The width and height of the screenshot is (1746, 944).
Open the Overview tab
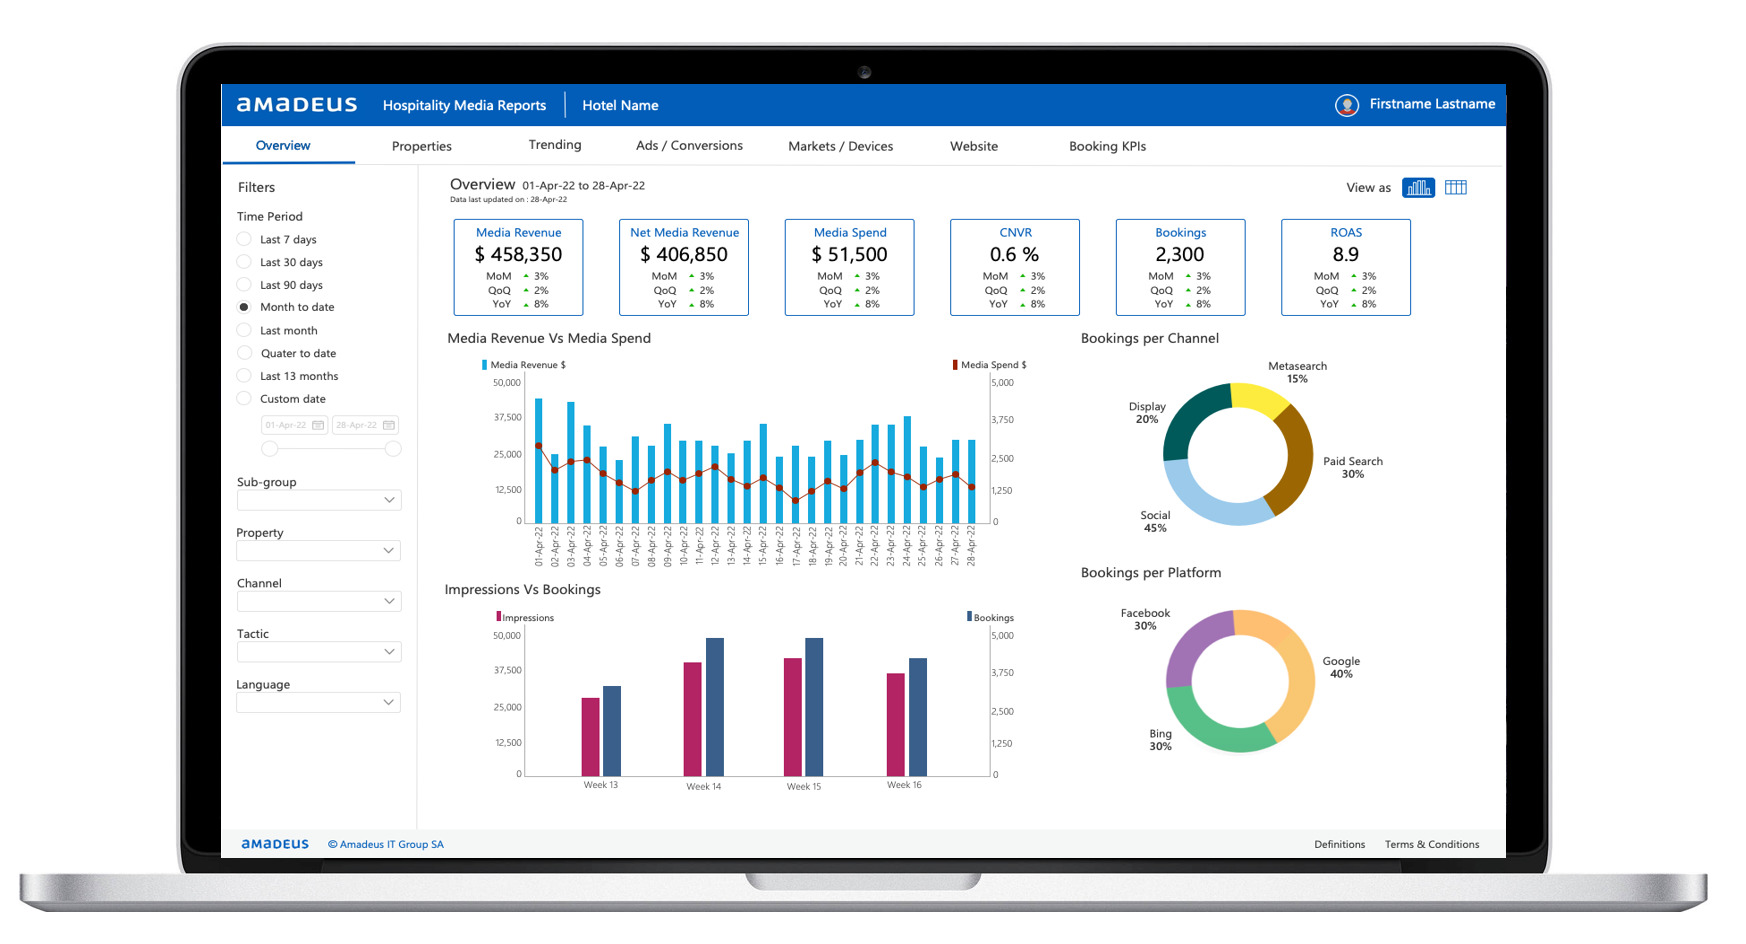pos(283,145)
